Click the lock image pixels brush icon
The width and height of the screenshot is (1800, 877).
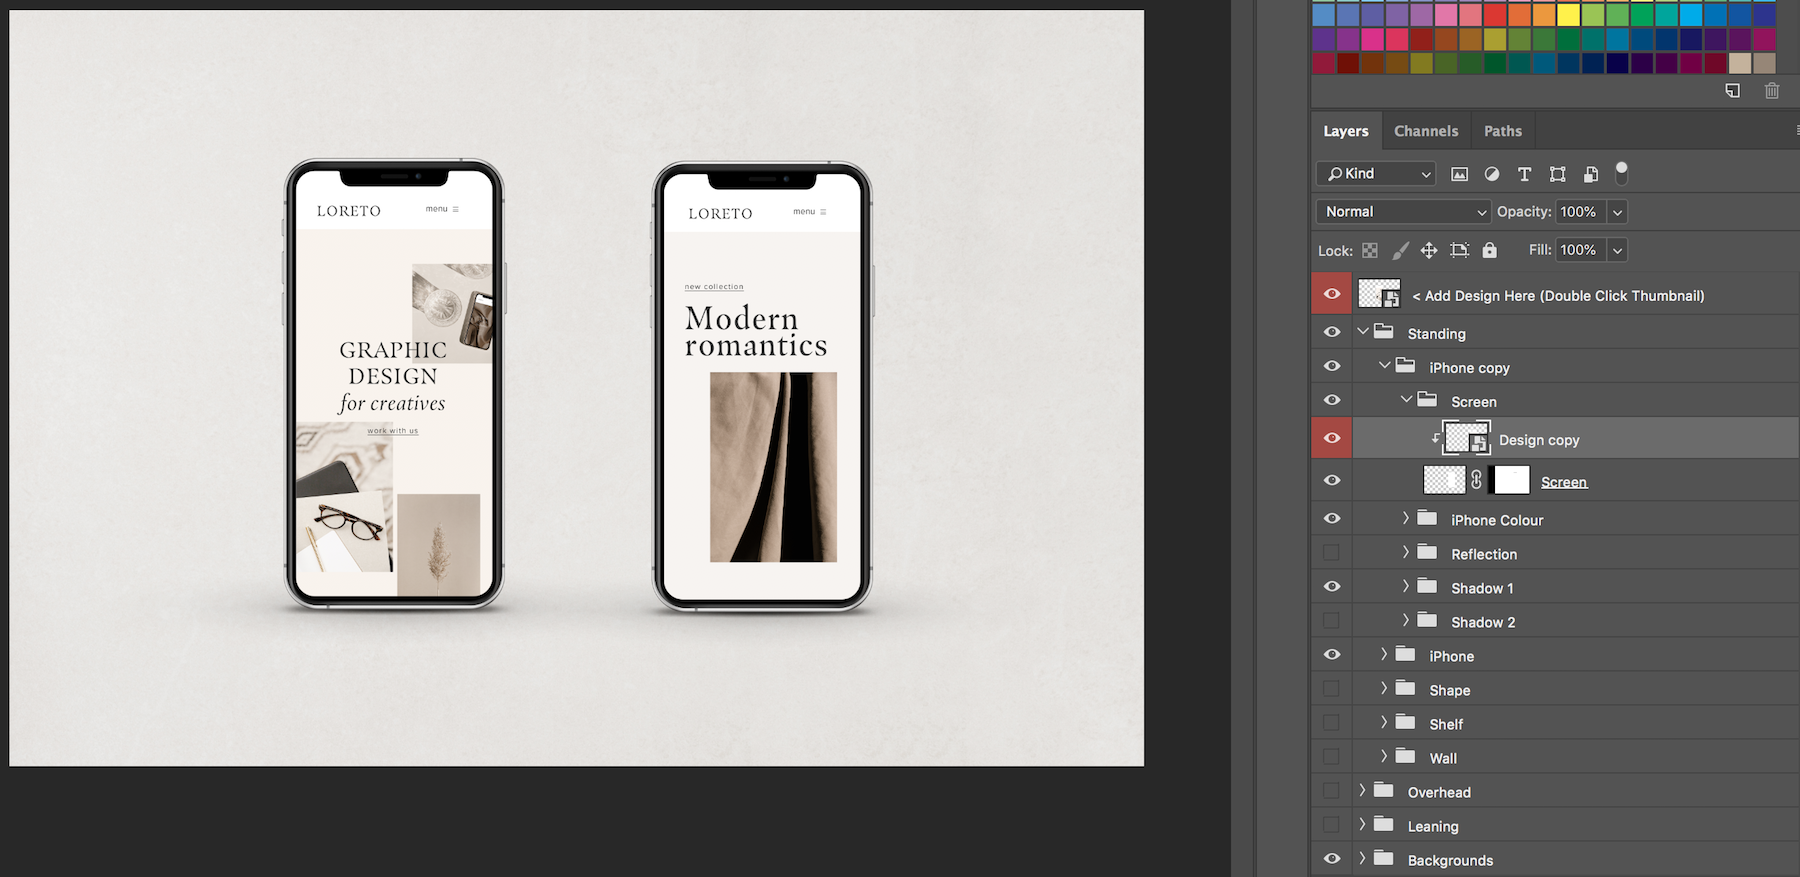(1400, 251)
